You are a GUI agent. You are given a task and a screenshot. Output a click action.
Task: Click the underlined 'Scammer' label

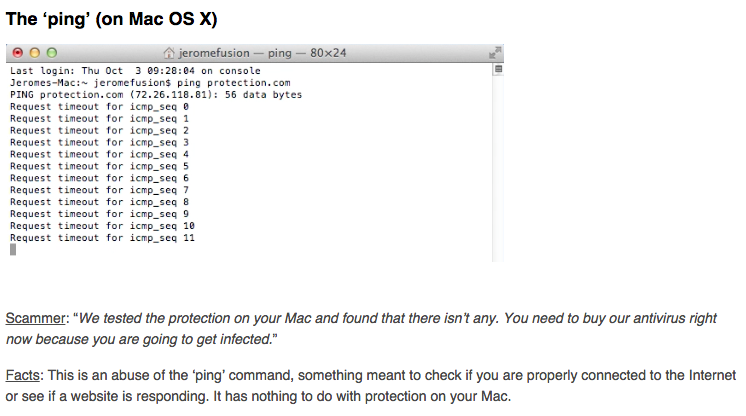pyautogui.click(x=35, y=319)
